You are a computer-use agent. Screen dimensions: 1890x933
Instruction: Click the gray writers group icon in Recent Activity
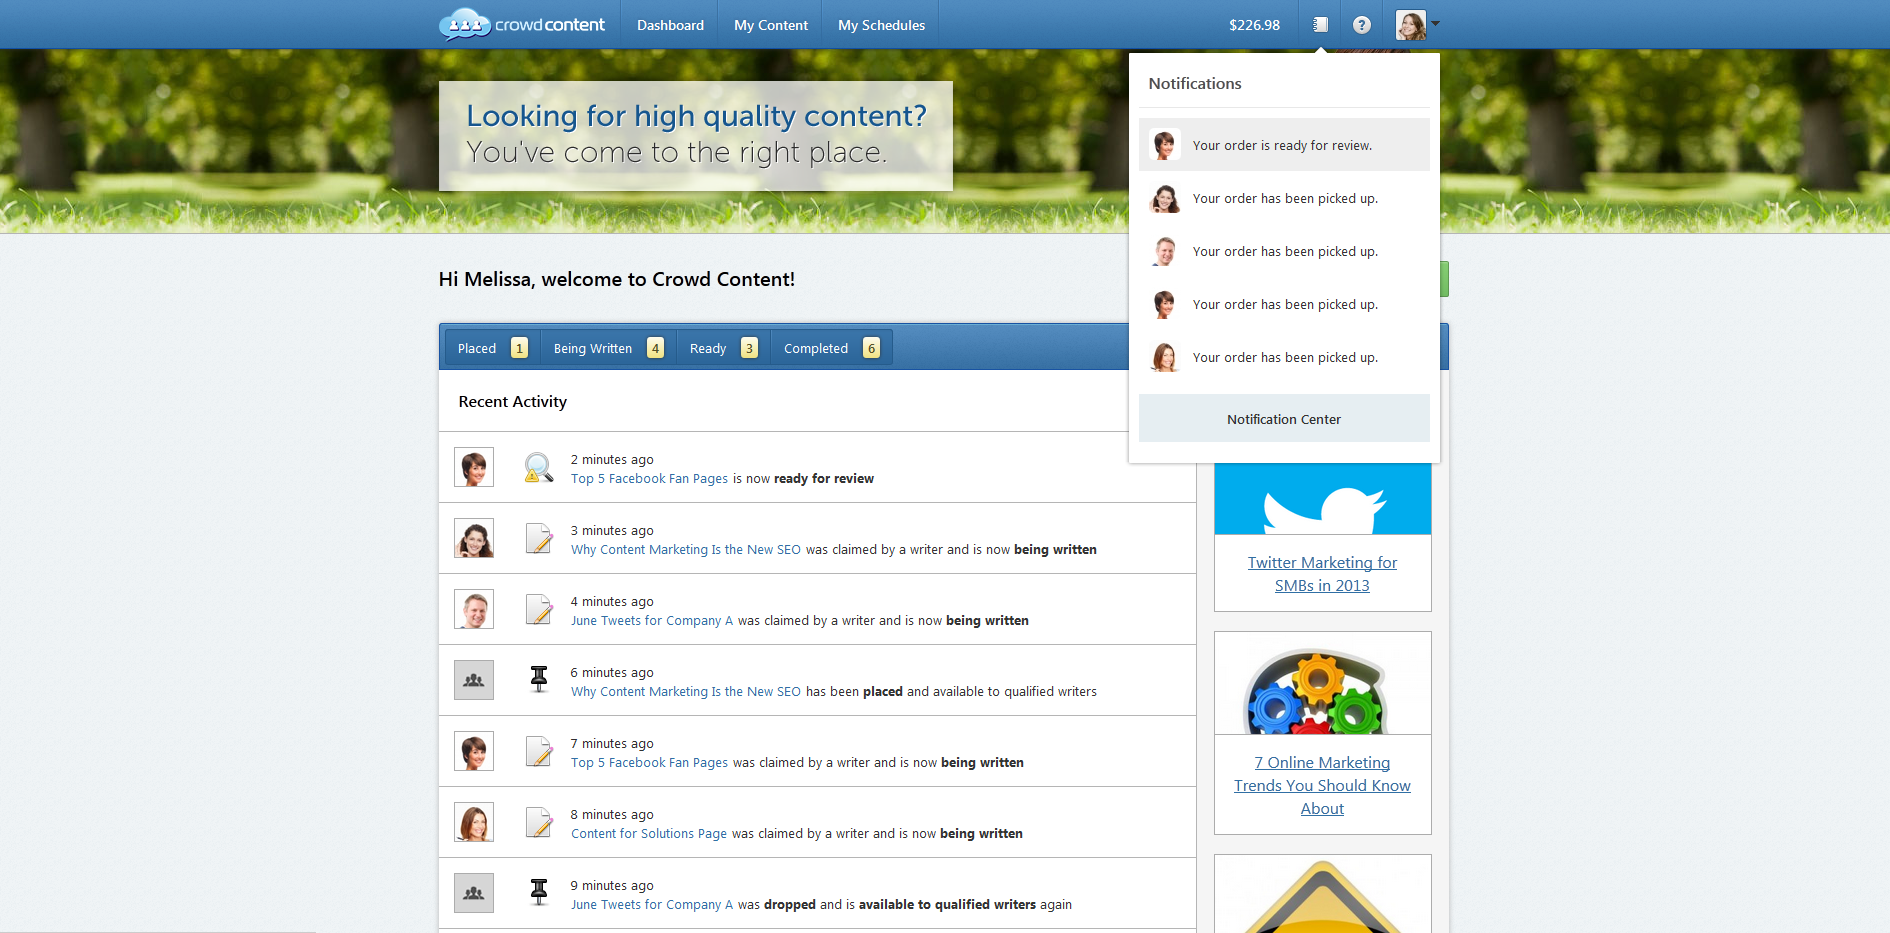(x=473, y=679)
